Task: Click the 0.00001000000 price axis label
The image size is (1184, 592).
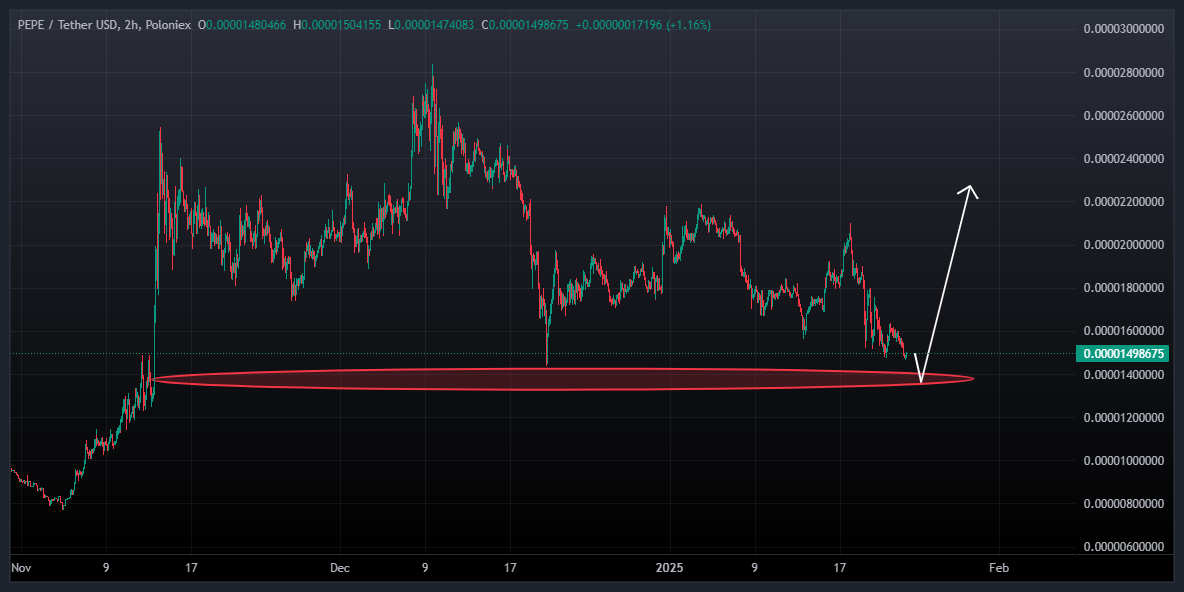Action: [1122, 461]
